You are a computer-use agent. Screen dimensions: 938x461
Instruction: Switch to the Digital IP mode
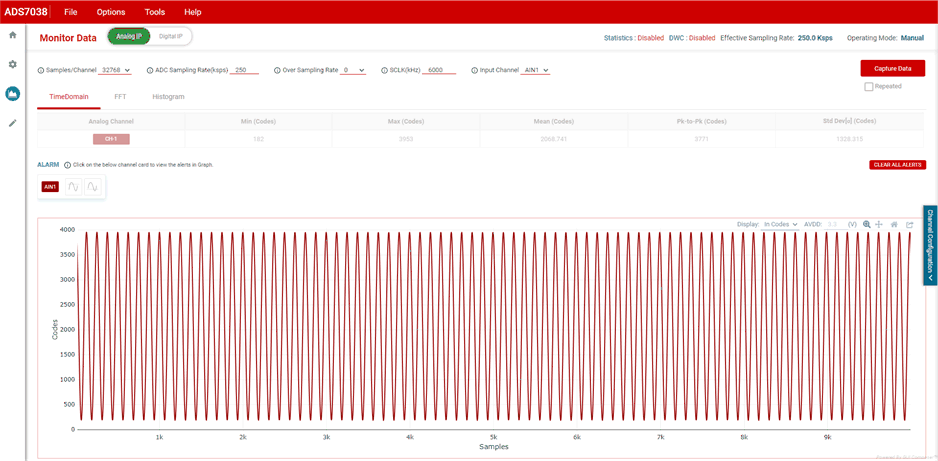coord(172,37)
